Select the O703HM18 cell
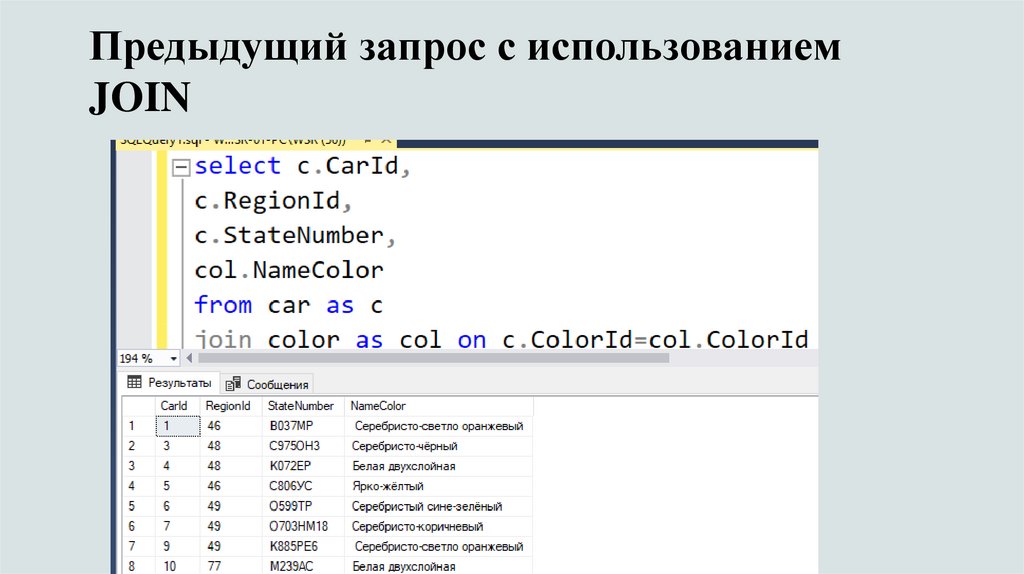The width and height of the screenshot is (1024, 574). (x=303, y=526)
